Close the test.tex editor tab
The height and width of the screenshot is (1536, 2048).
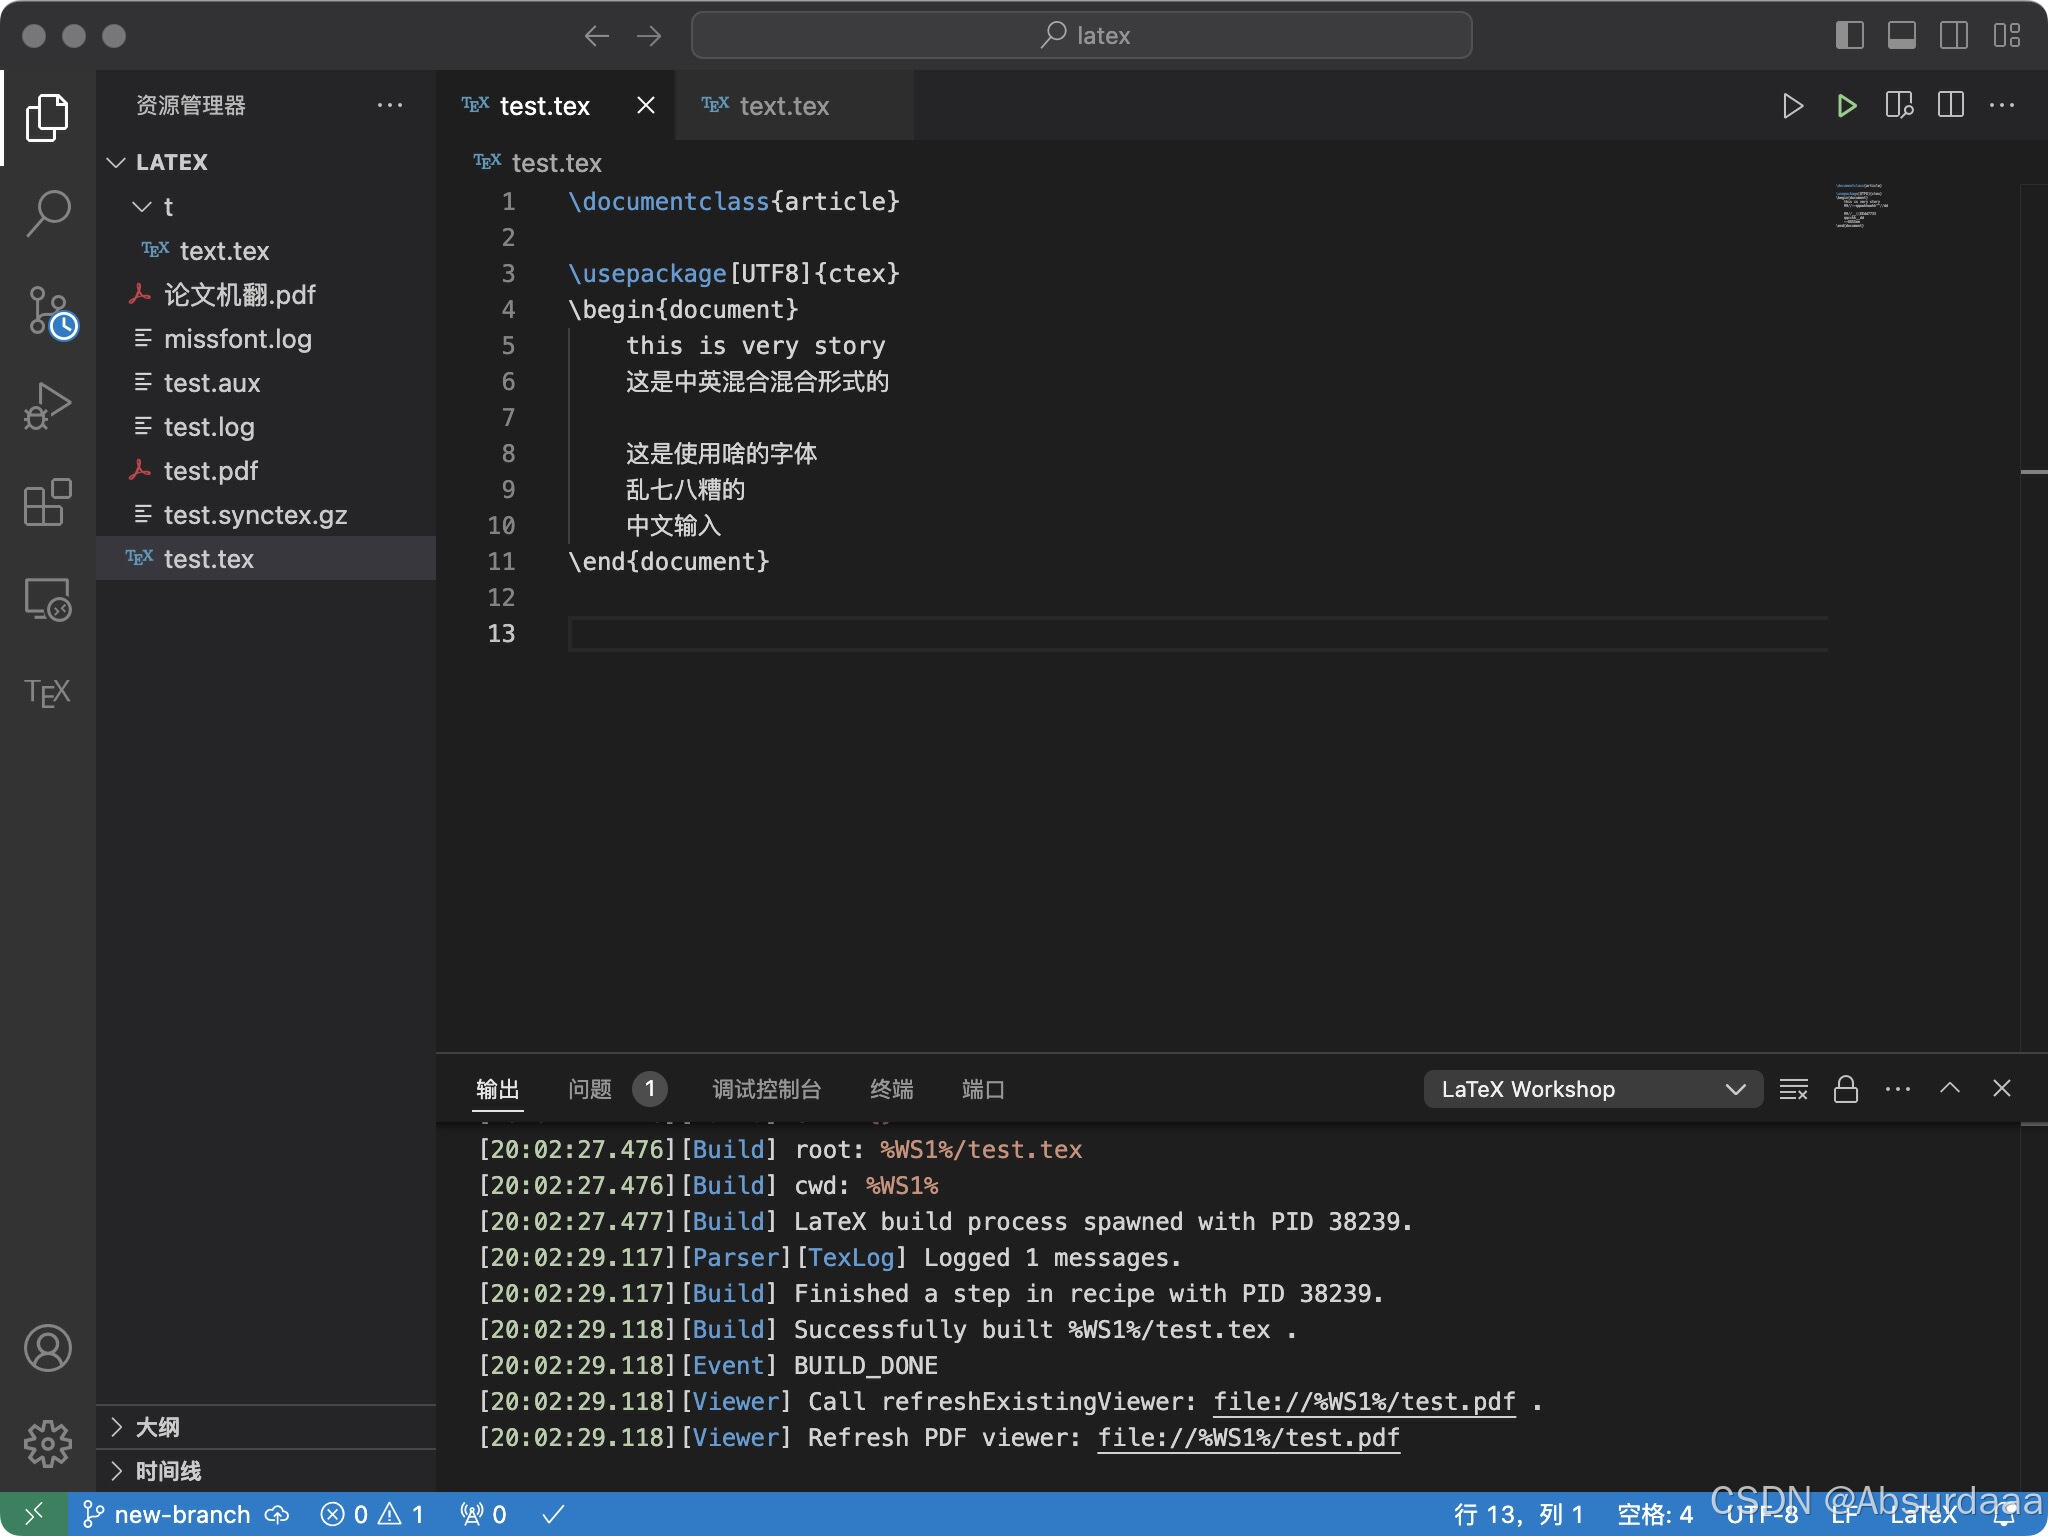646,105
